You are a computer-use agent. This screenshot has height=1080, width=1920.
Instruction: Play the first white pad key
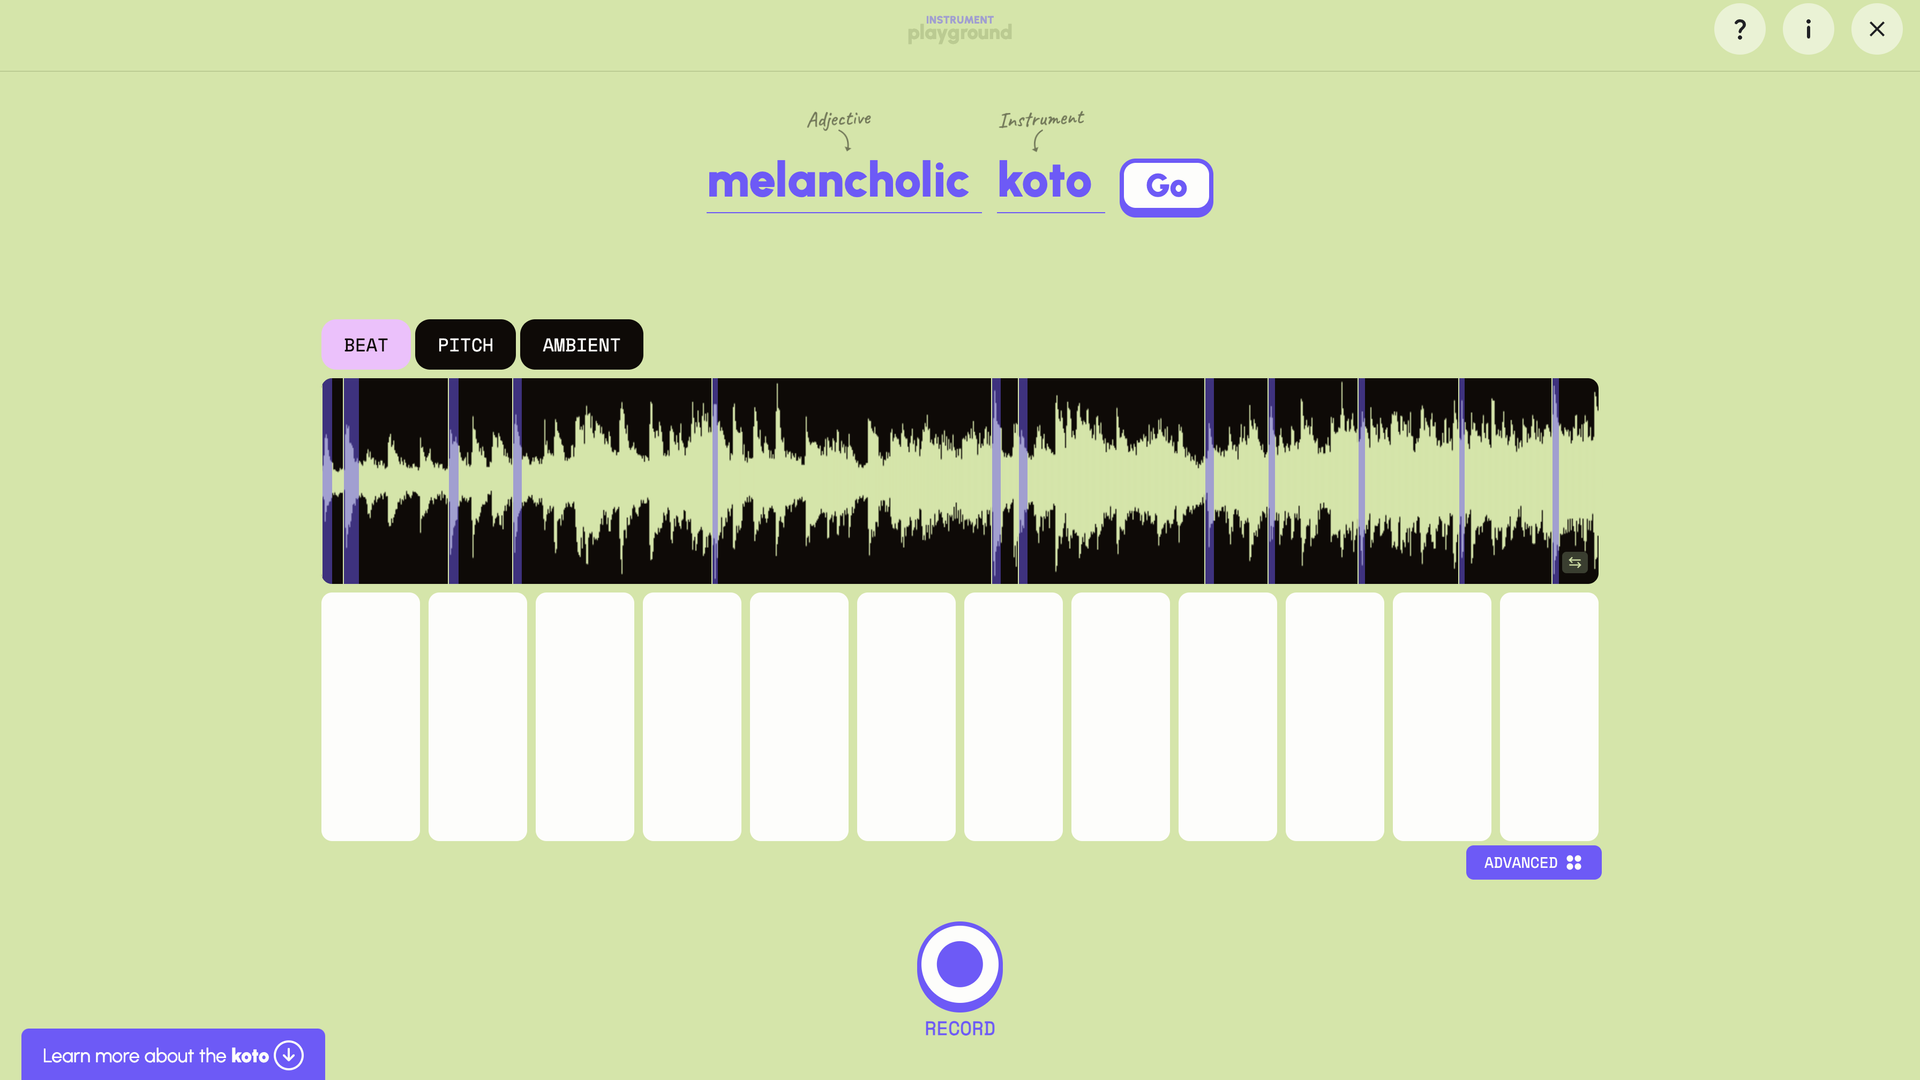point(370,717)
